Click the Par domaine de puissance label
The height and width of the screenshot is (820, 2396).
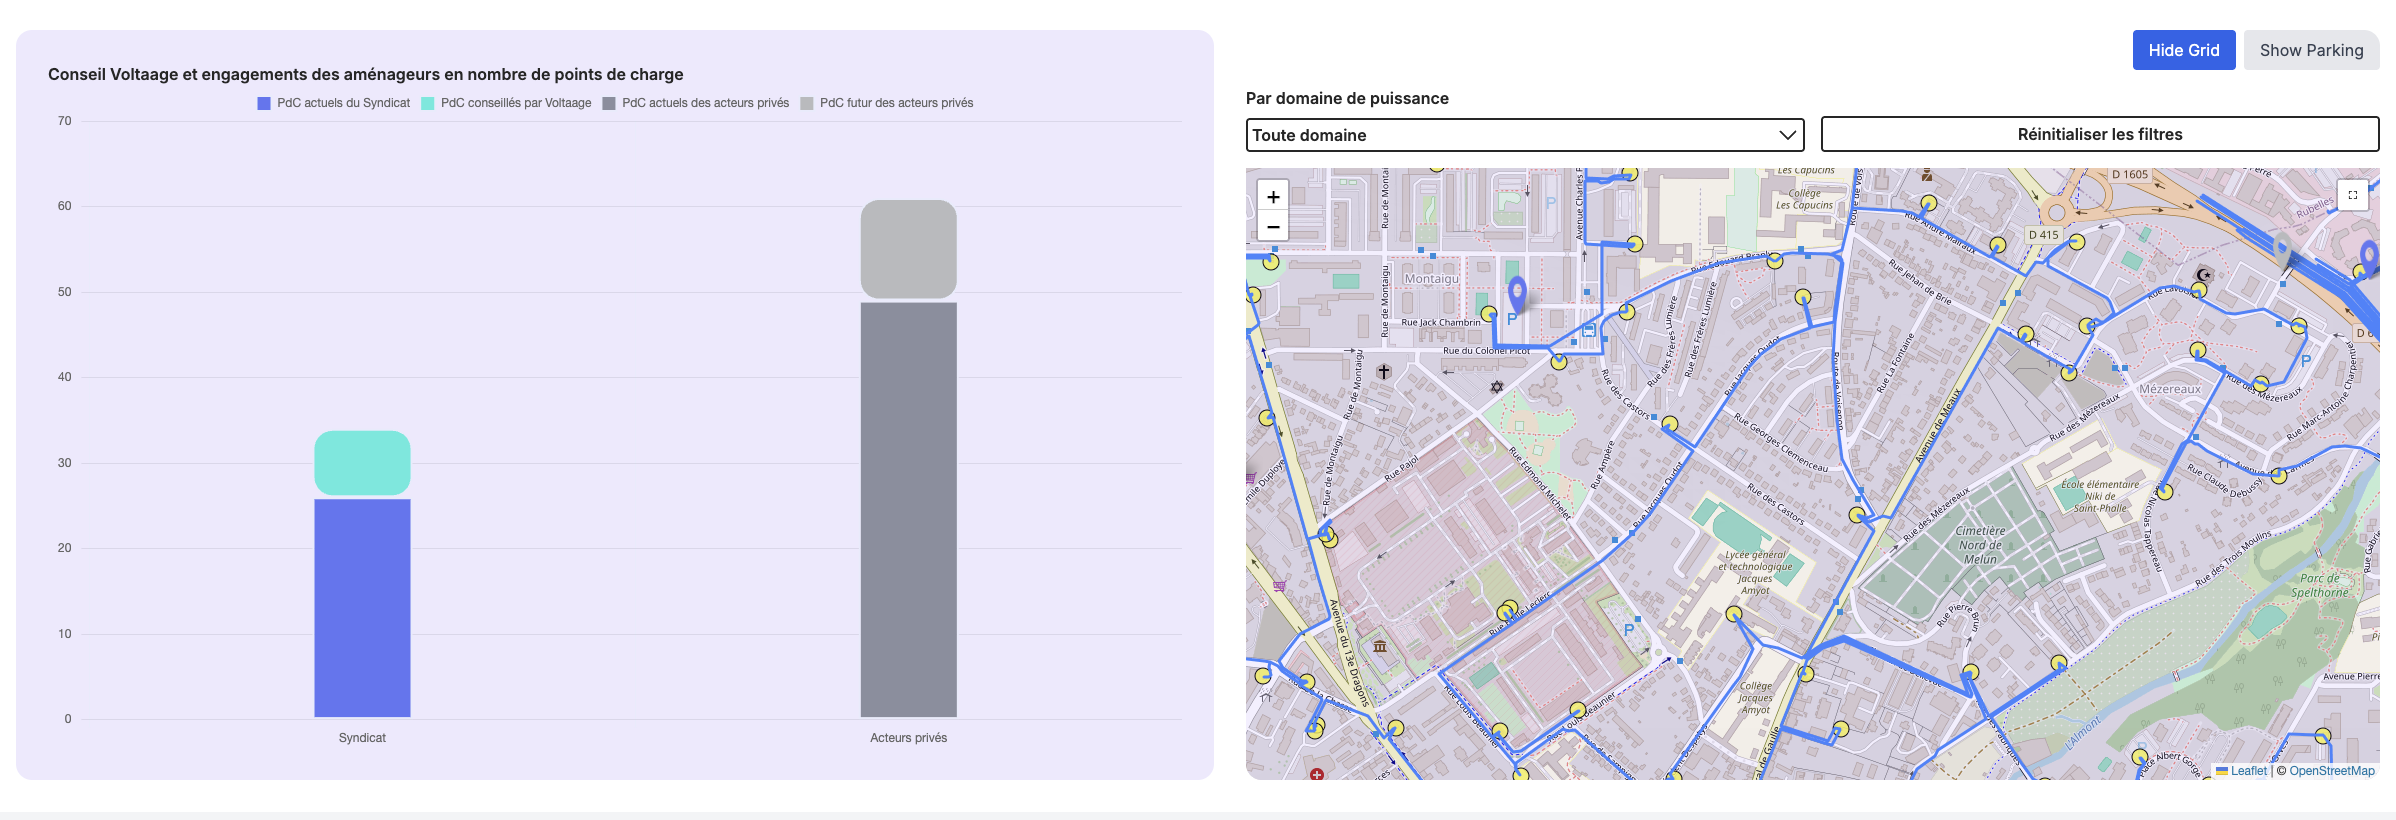[1347, 98]
